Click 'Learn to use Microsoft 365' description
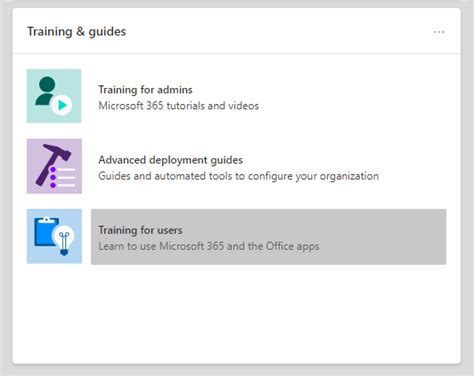This screenshot has width=474, height=376. pos(209,246)
